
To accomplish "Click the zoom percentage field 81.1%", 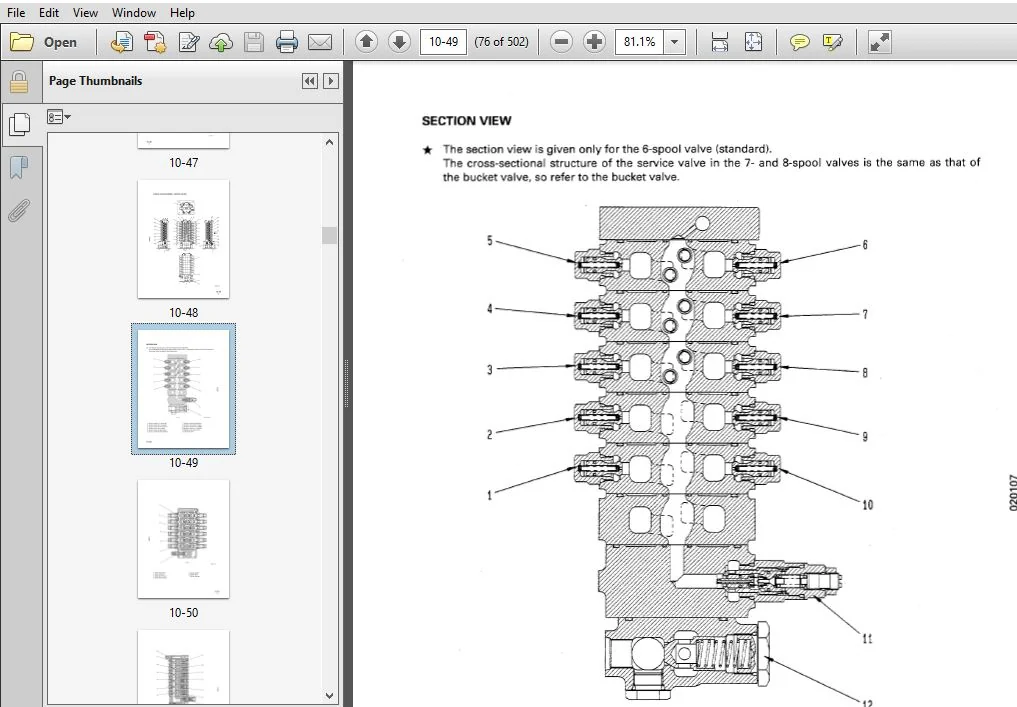I will click(640, 42).
